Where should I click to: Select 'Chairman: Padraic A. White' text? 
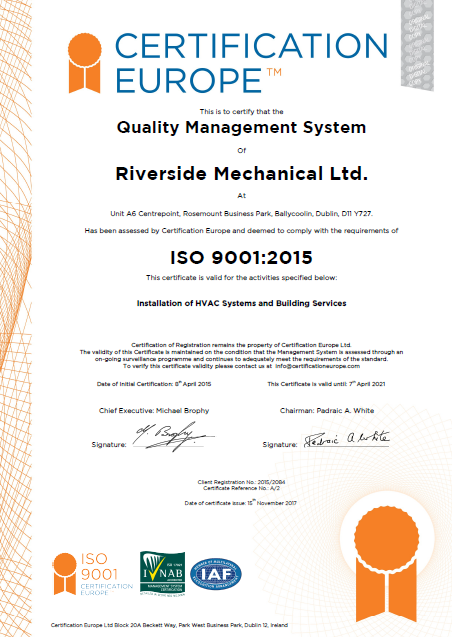click(x=327, y=411)
